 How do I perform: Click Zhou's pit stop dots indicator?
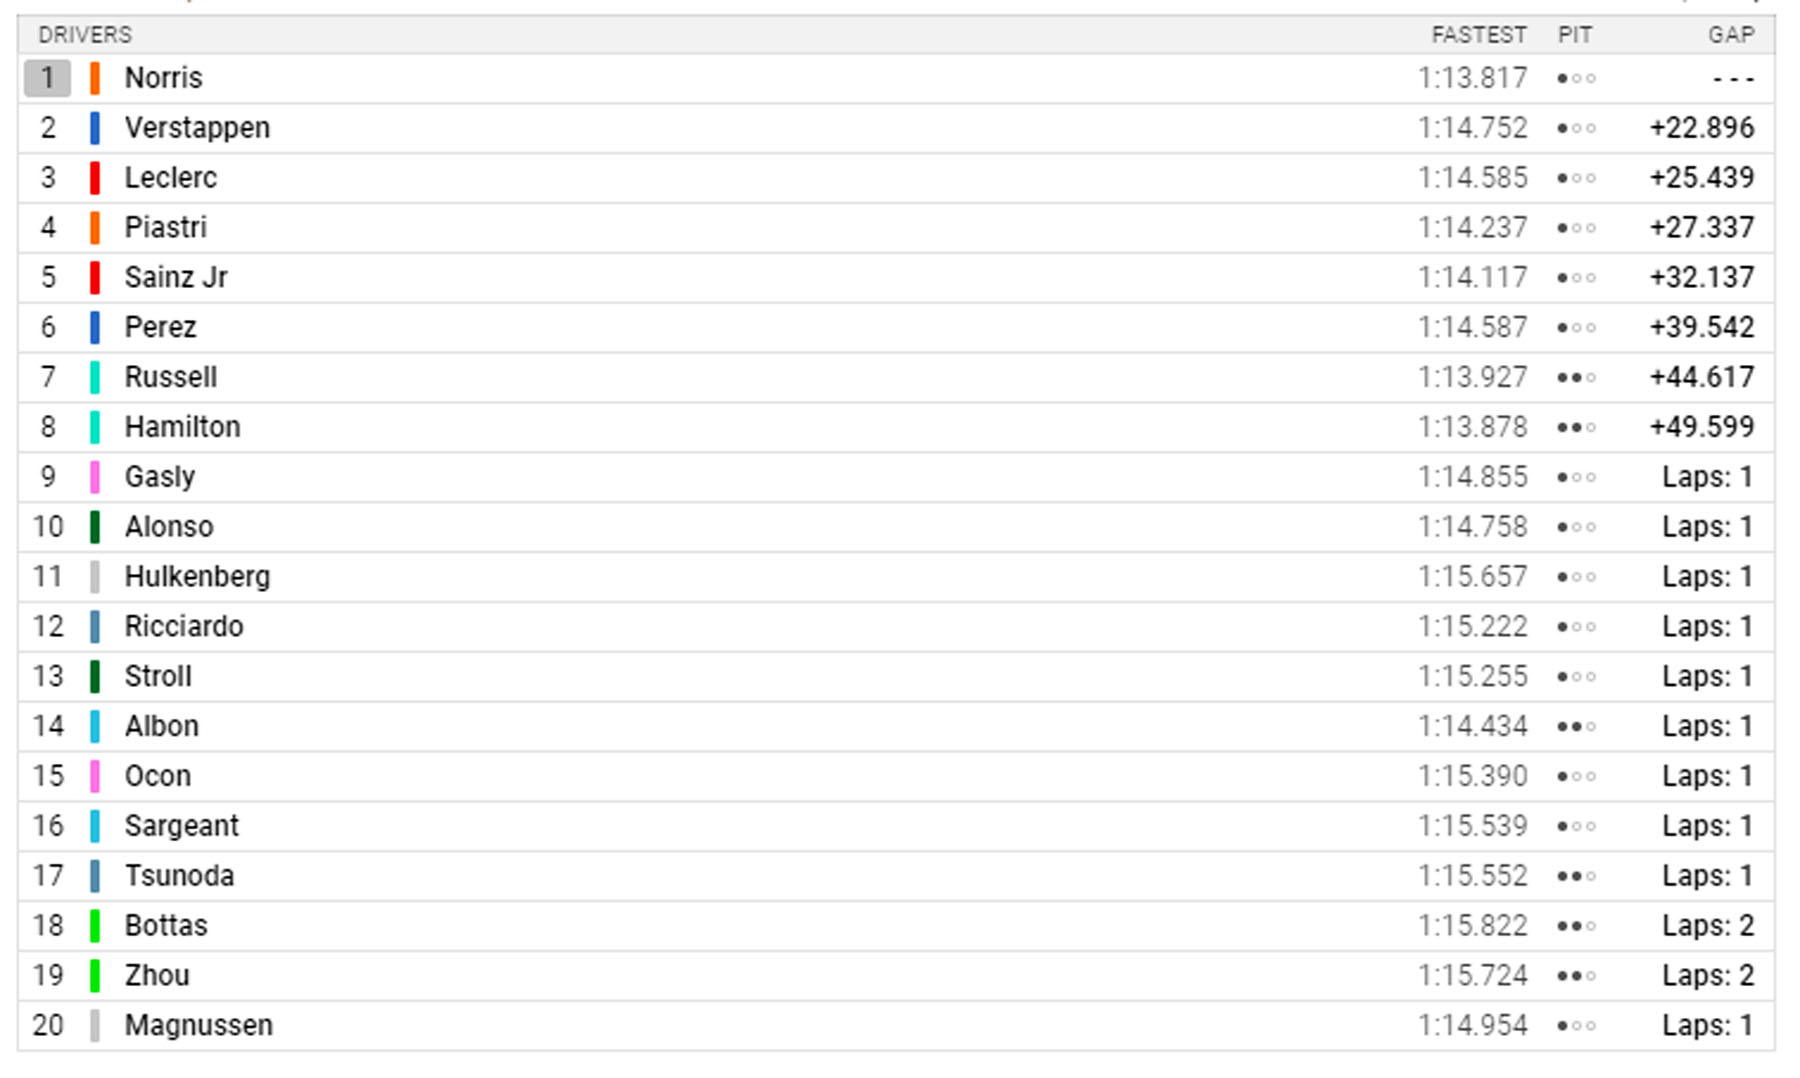1576,976
